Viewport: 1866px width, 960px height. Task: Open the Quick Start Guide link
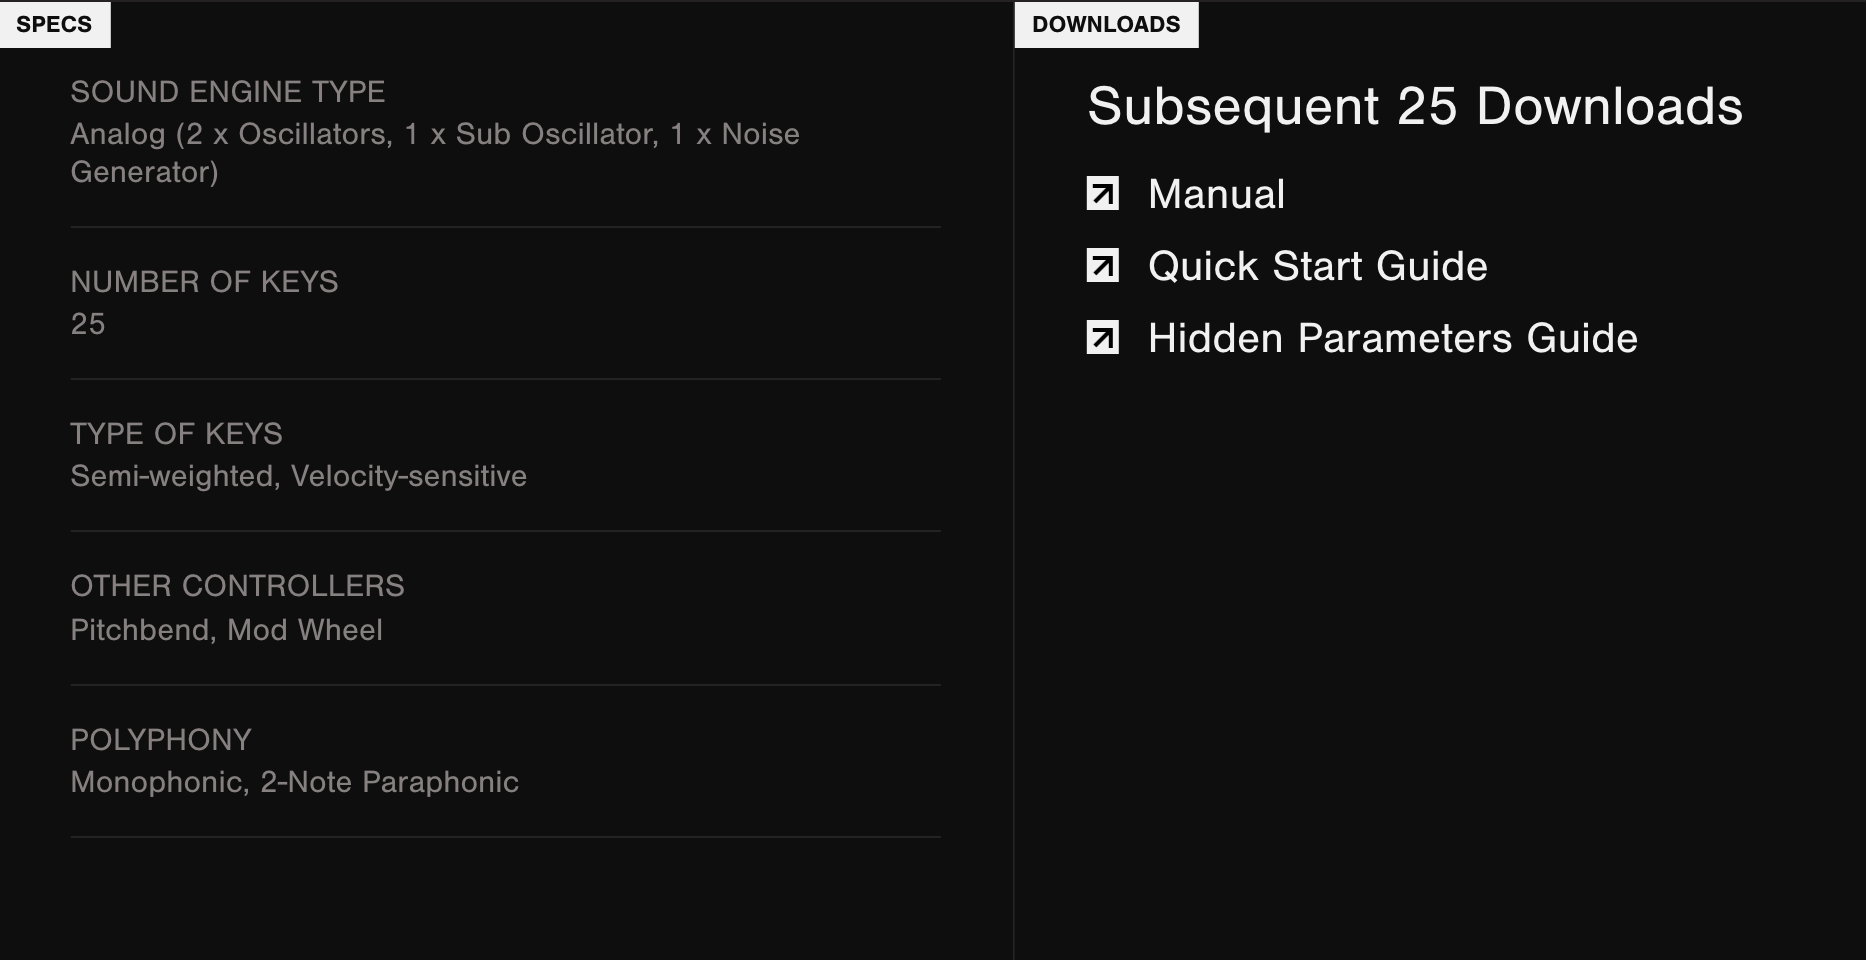click(x=1318, y=266)
